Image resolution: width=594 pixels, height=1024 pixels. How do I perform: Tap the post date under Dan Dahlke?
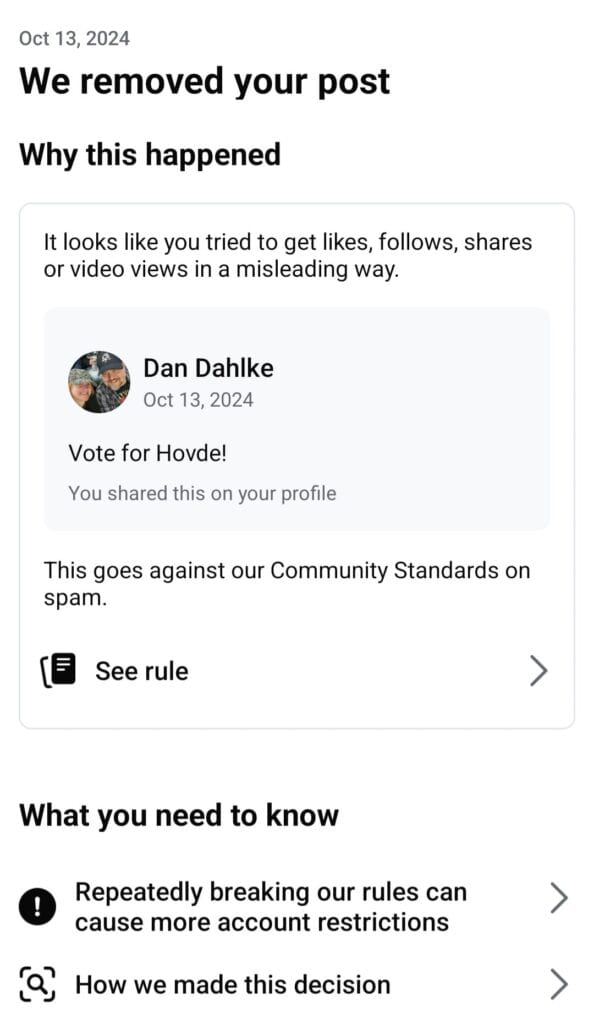(198, 400)
